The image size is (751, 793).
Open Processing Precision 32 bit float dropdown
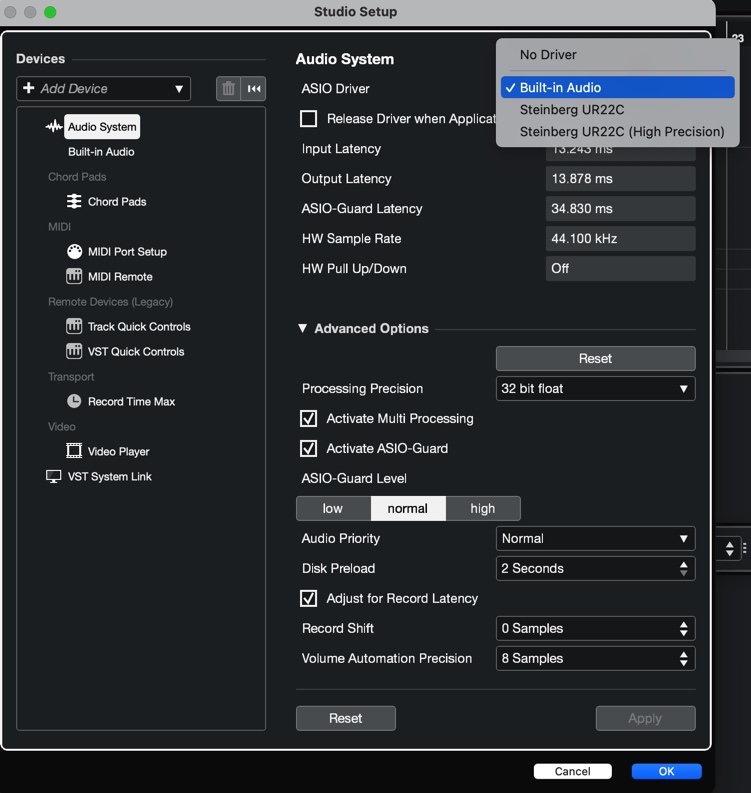(596, 388)
